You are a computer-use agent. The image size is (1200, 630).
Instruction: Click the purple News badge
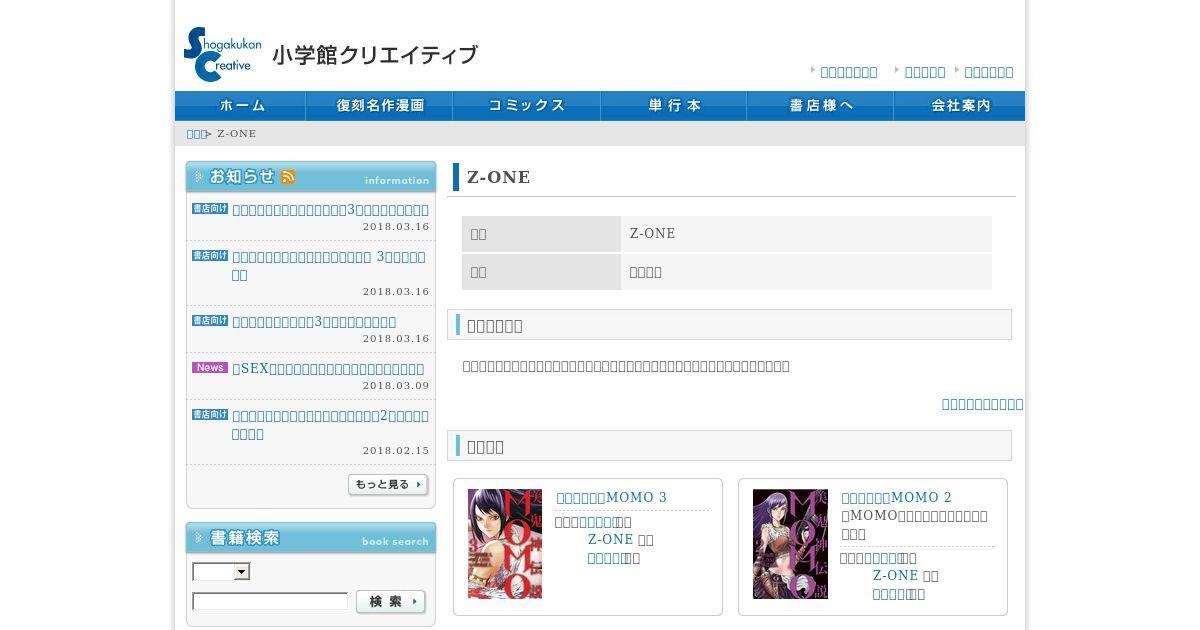[210, 368]
